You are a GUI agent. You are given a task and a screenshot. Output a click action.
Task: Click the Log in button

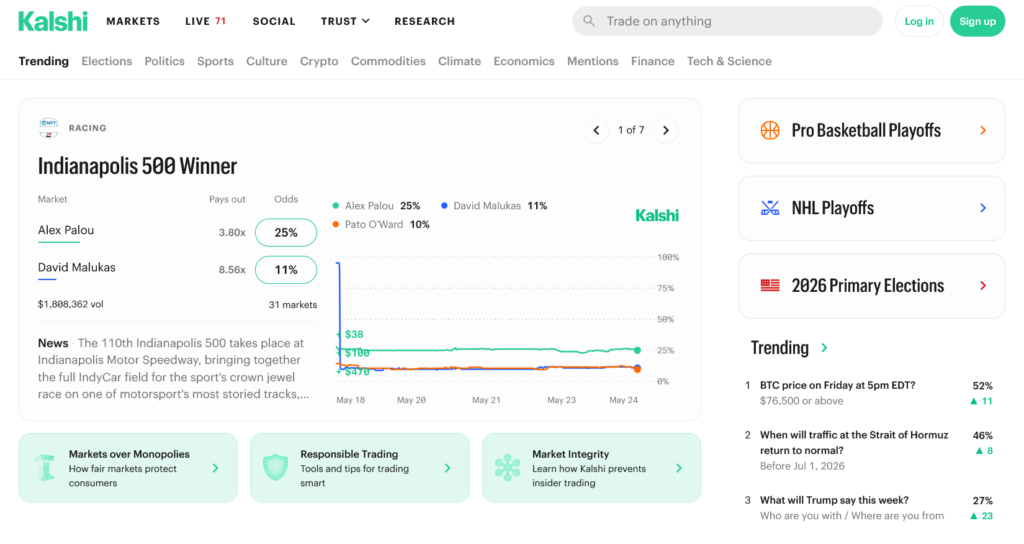point(919,22)
